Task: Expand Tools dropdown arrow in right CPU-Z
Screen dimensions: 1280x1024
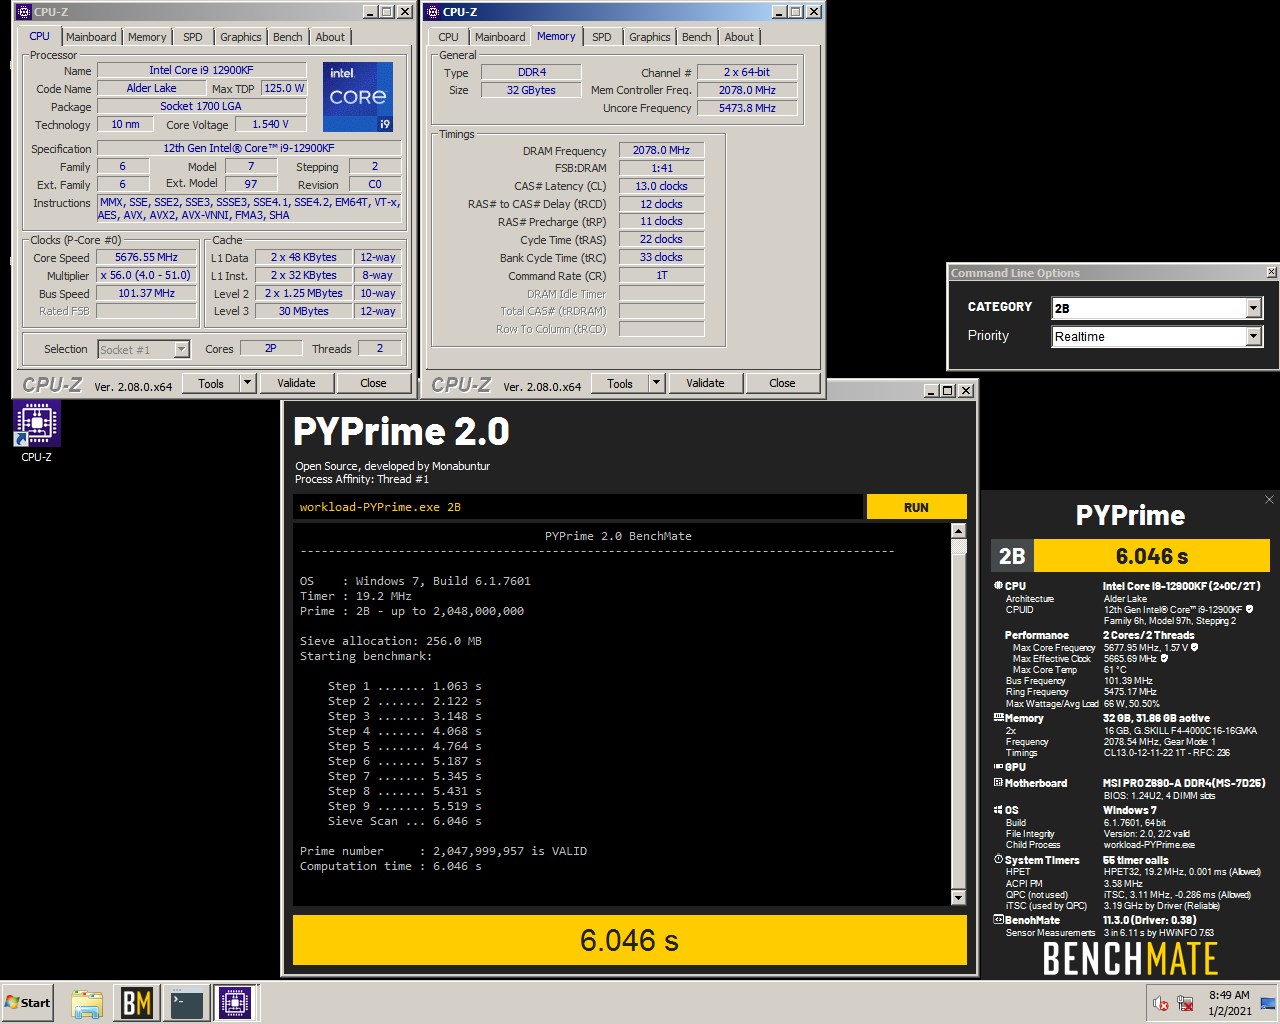Action: pyautogui.click(x=656, y=383)
